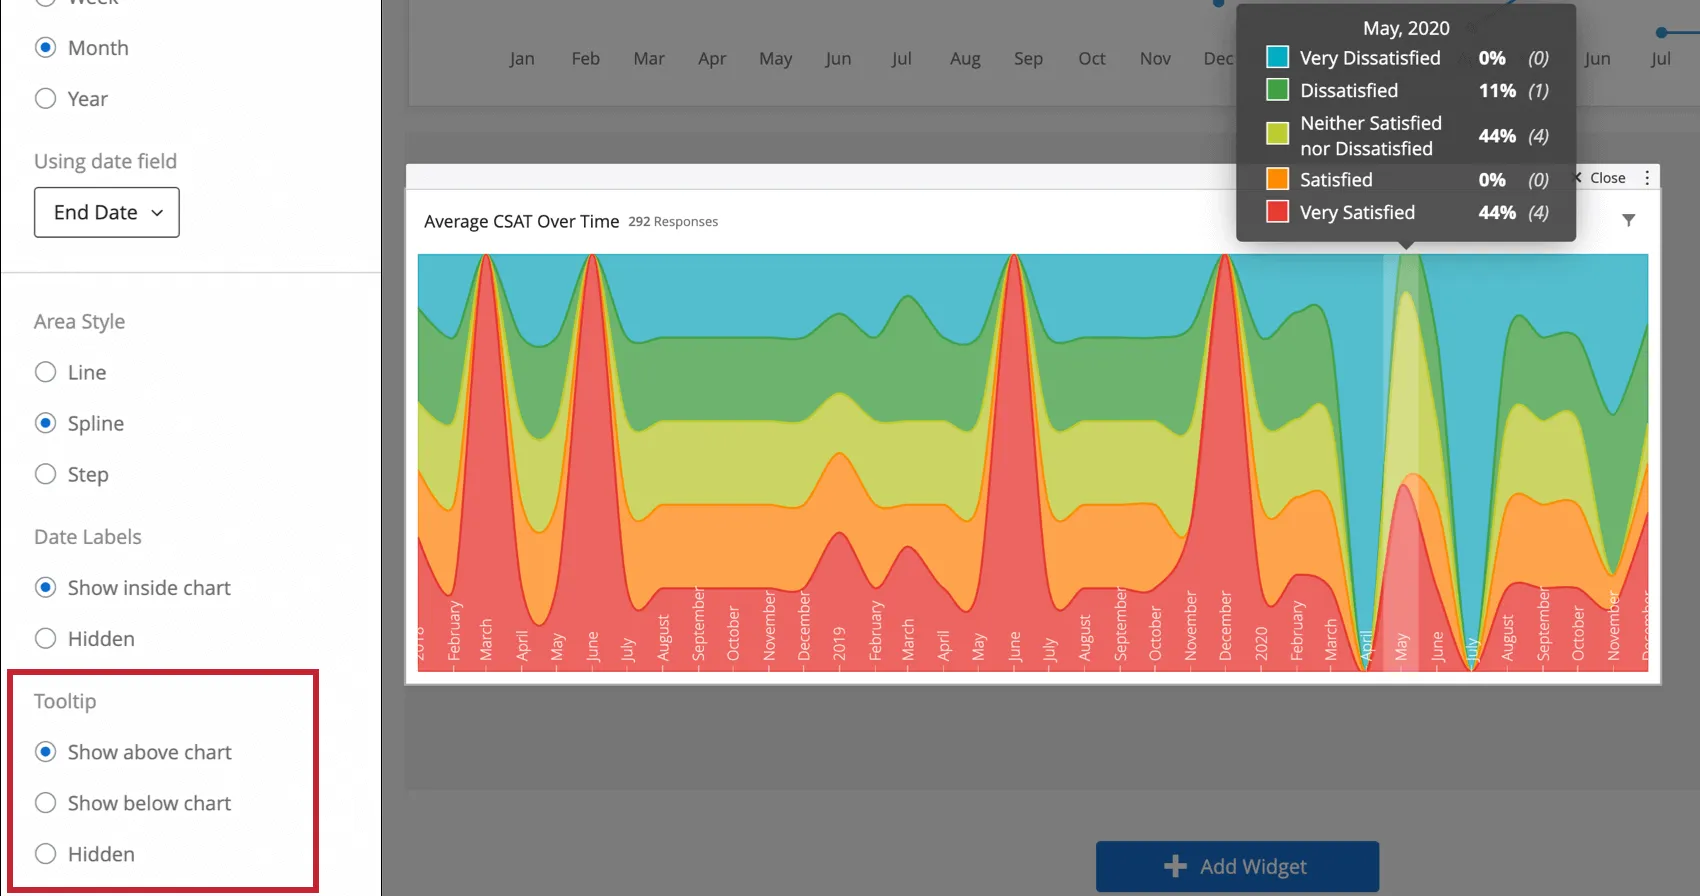Click the May 2020 highlighted chart column
The height and width of the screenshot is (896, 1700).
click(x=1406, y=460)
